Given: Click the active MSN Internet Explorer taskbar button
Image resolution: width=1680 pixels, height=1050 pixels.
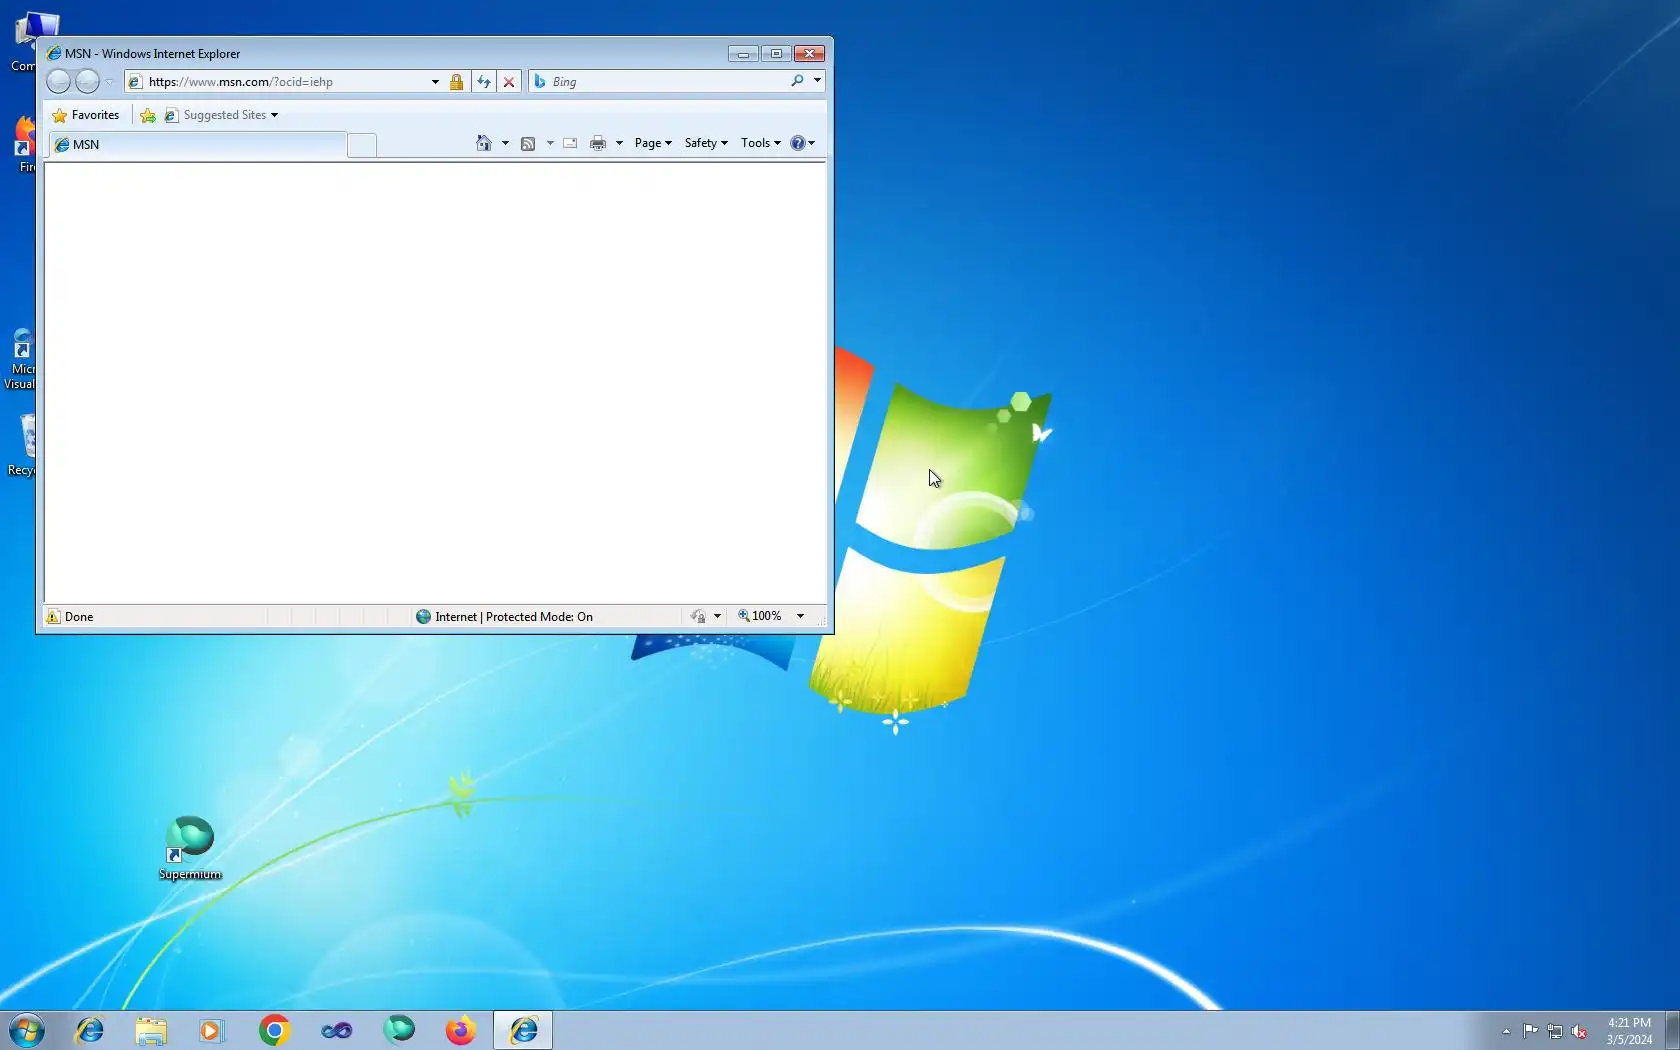Looking at the screenshot, I should (x=523, y=1030).
